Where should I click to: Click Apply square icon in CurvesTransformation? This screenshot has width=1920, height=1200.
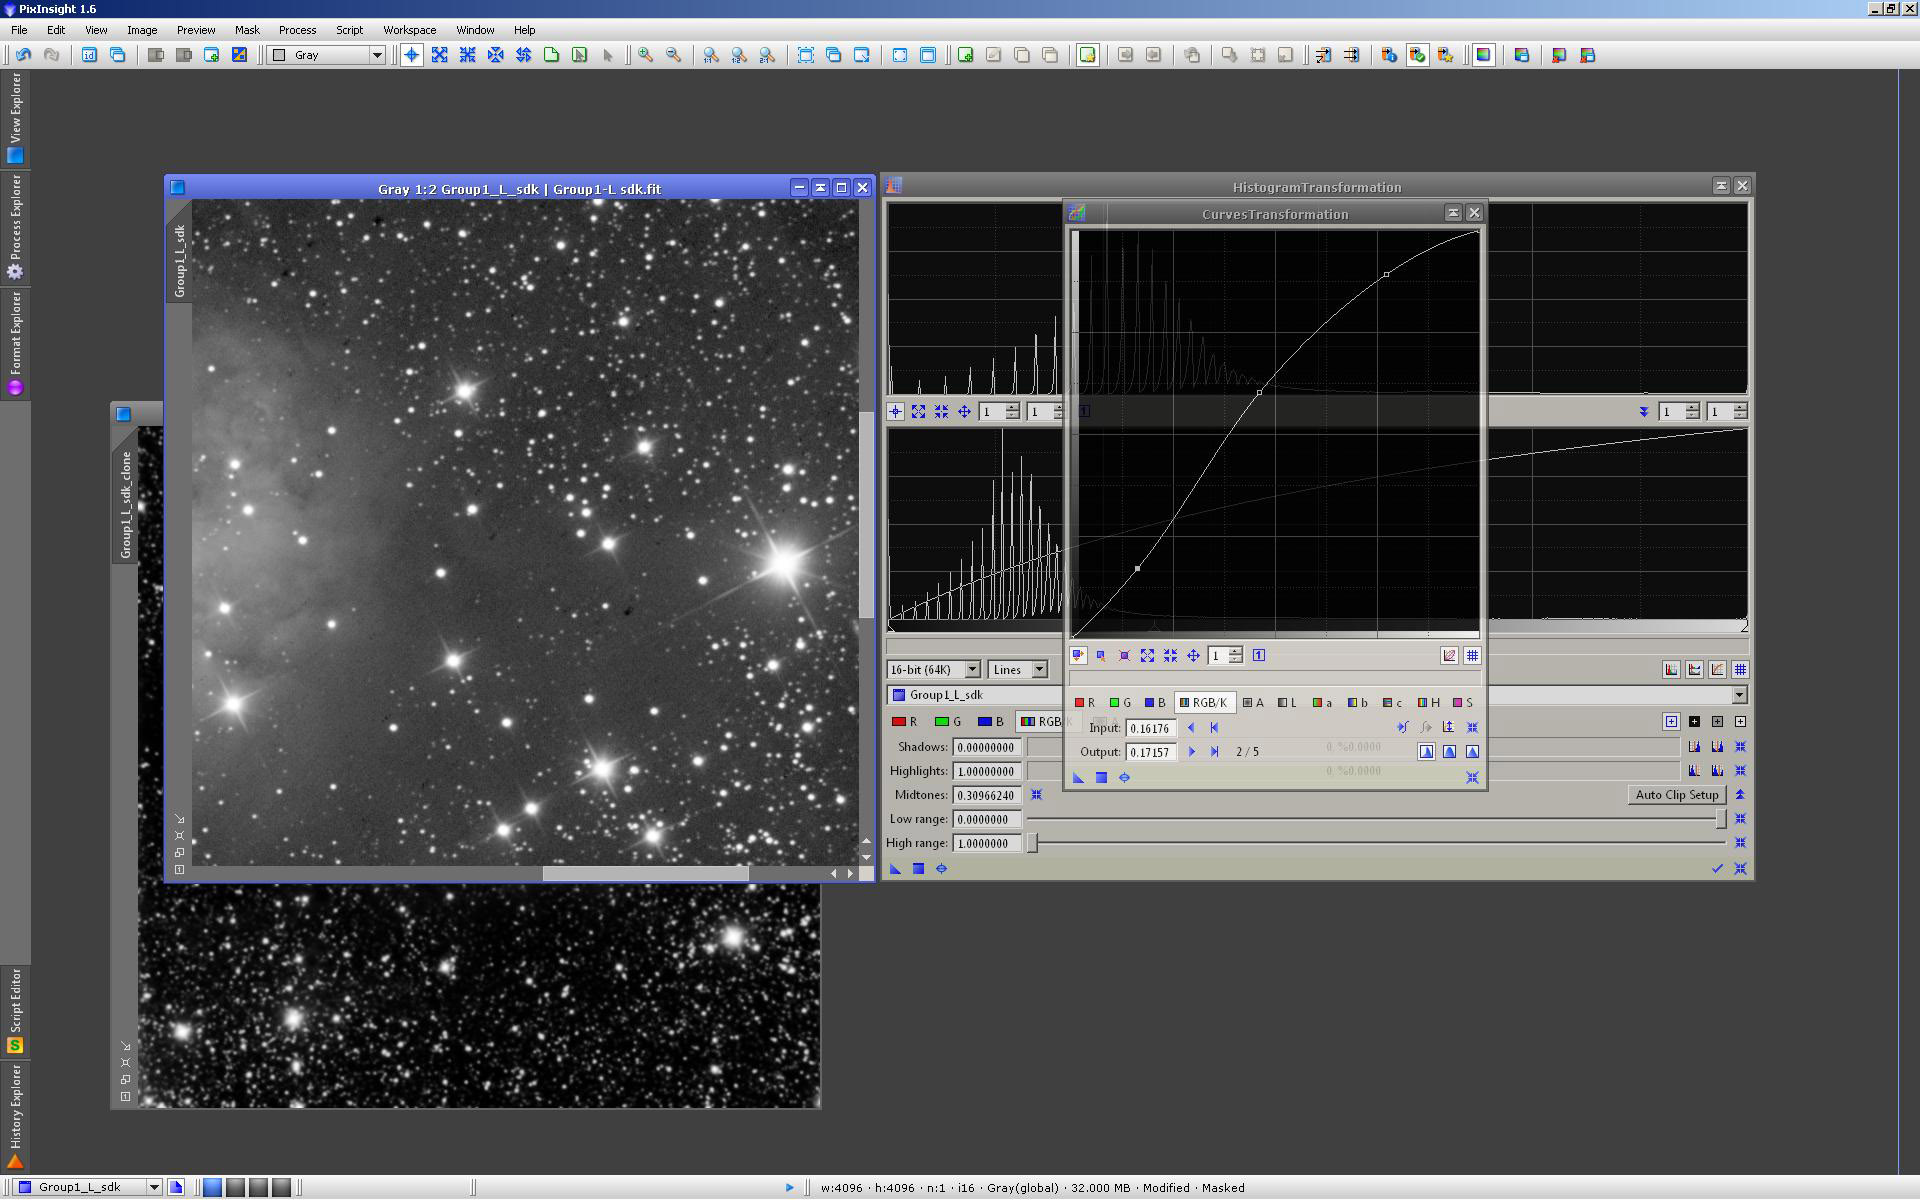click(x=1101, y=778)
